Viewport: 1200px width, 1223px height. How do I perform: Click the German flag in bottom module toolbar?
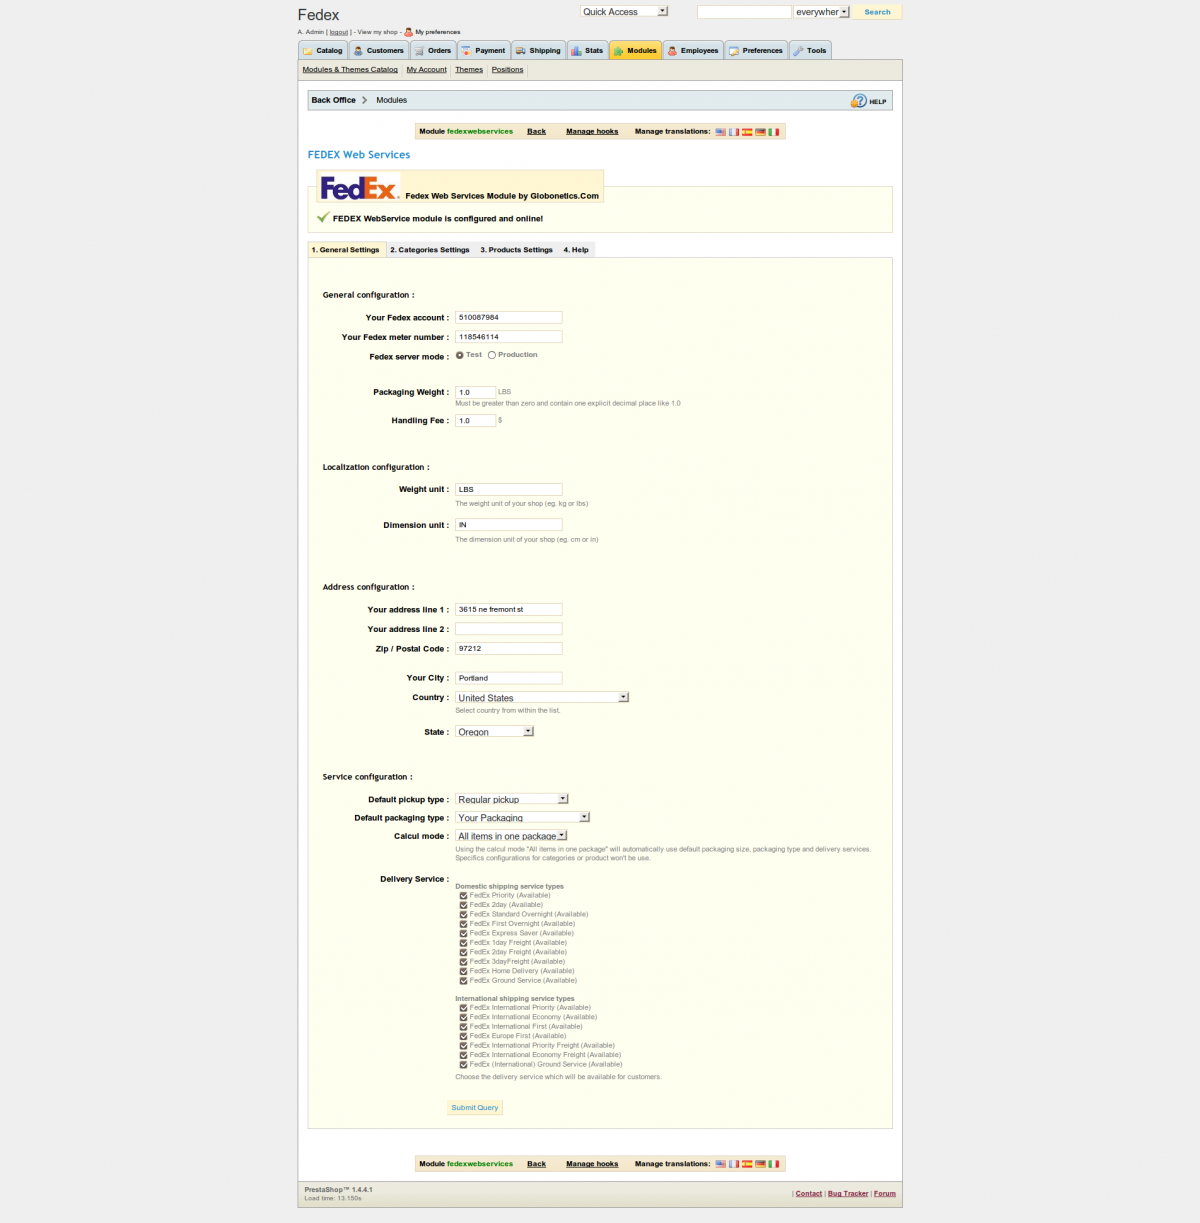760,1164
